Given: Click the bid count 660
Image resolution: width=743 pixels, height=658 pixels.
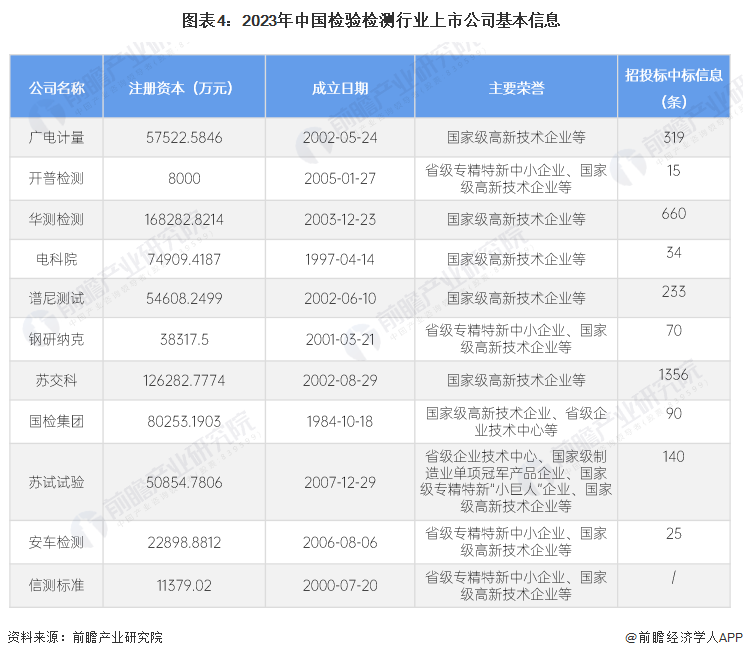Looking at the screenshot, I should point(673,213).
